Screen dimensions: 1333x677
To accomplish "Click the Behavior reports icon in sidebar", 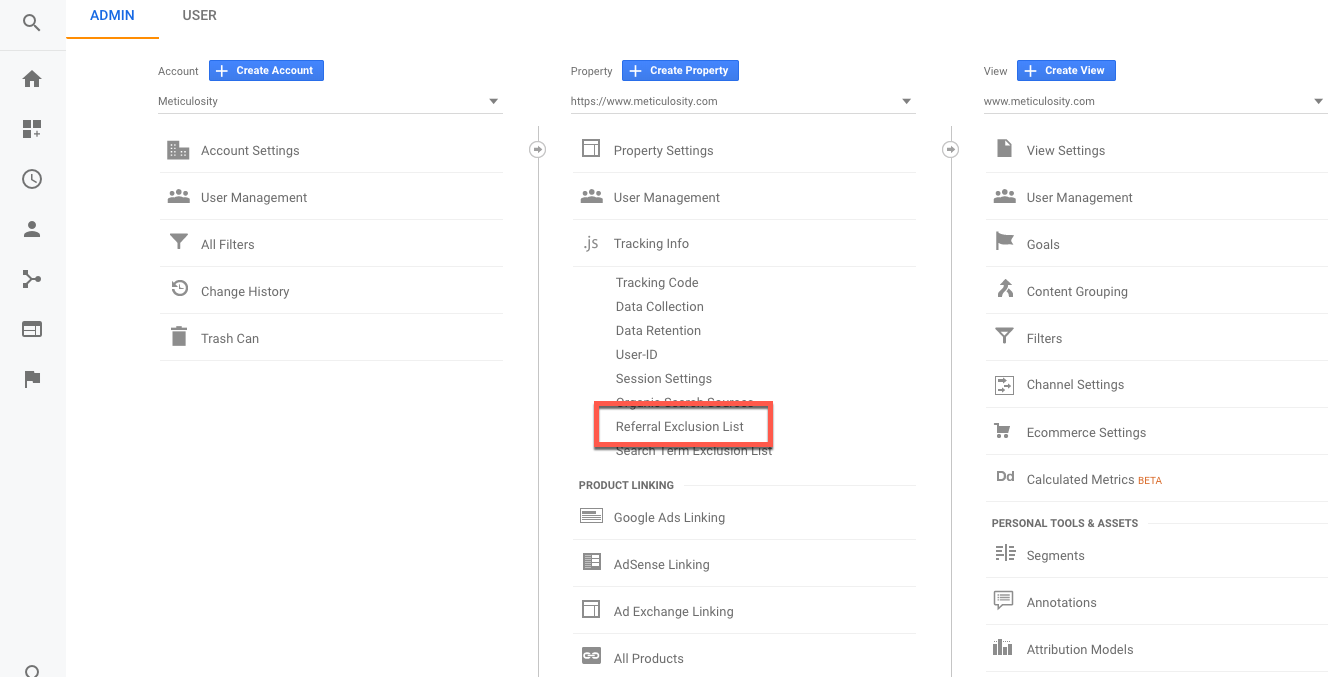I will [x=30, y=328].
